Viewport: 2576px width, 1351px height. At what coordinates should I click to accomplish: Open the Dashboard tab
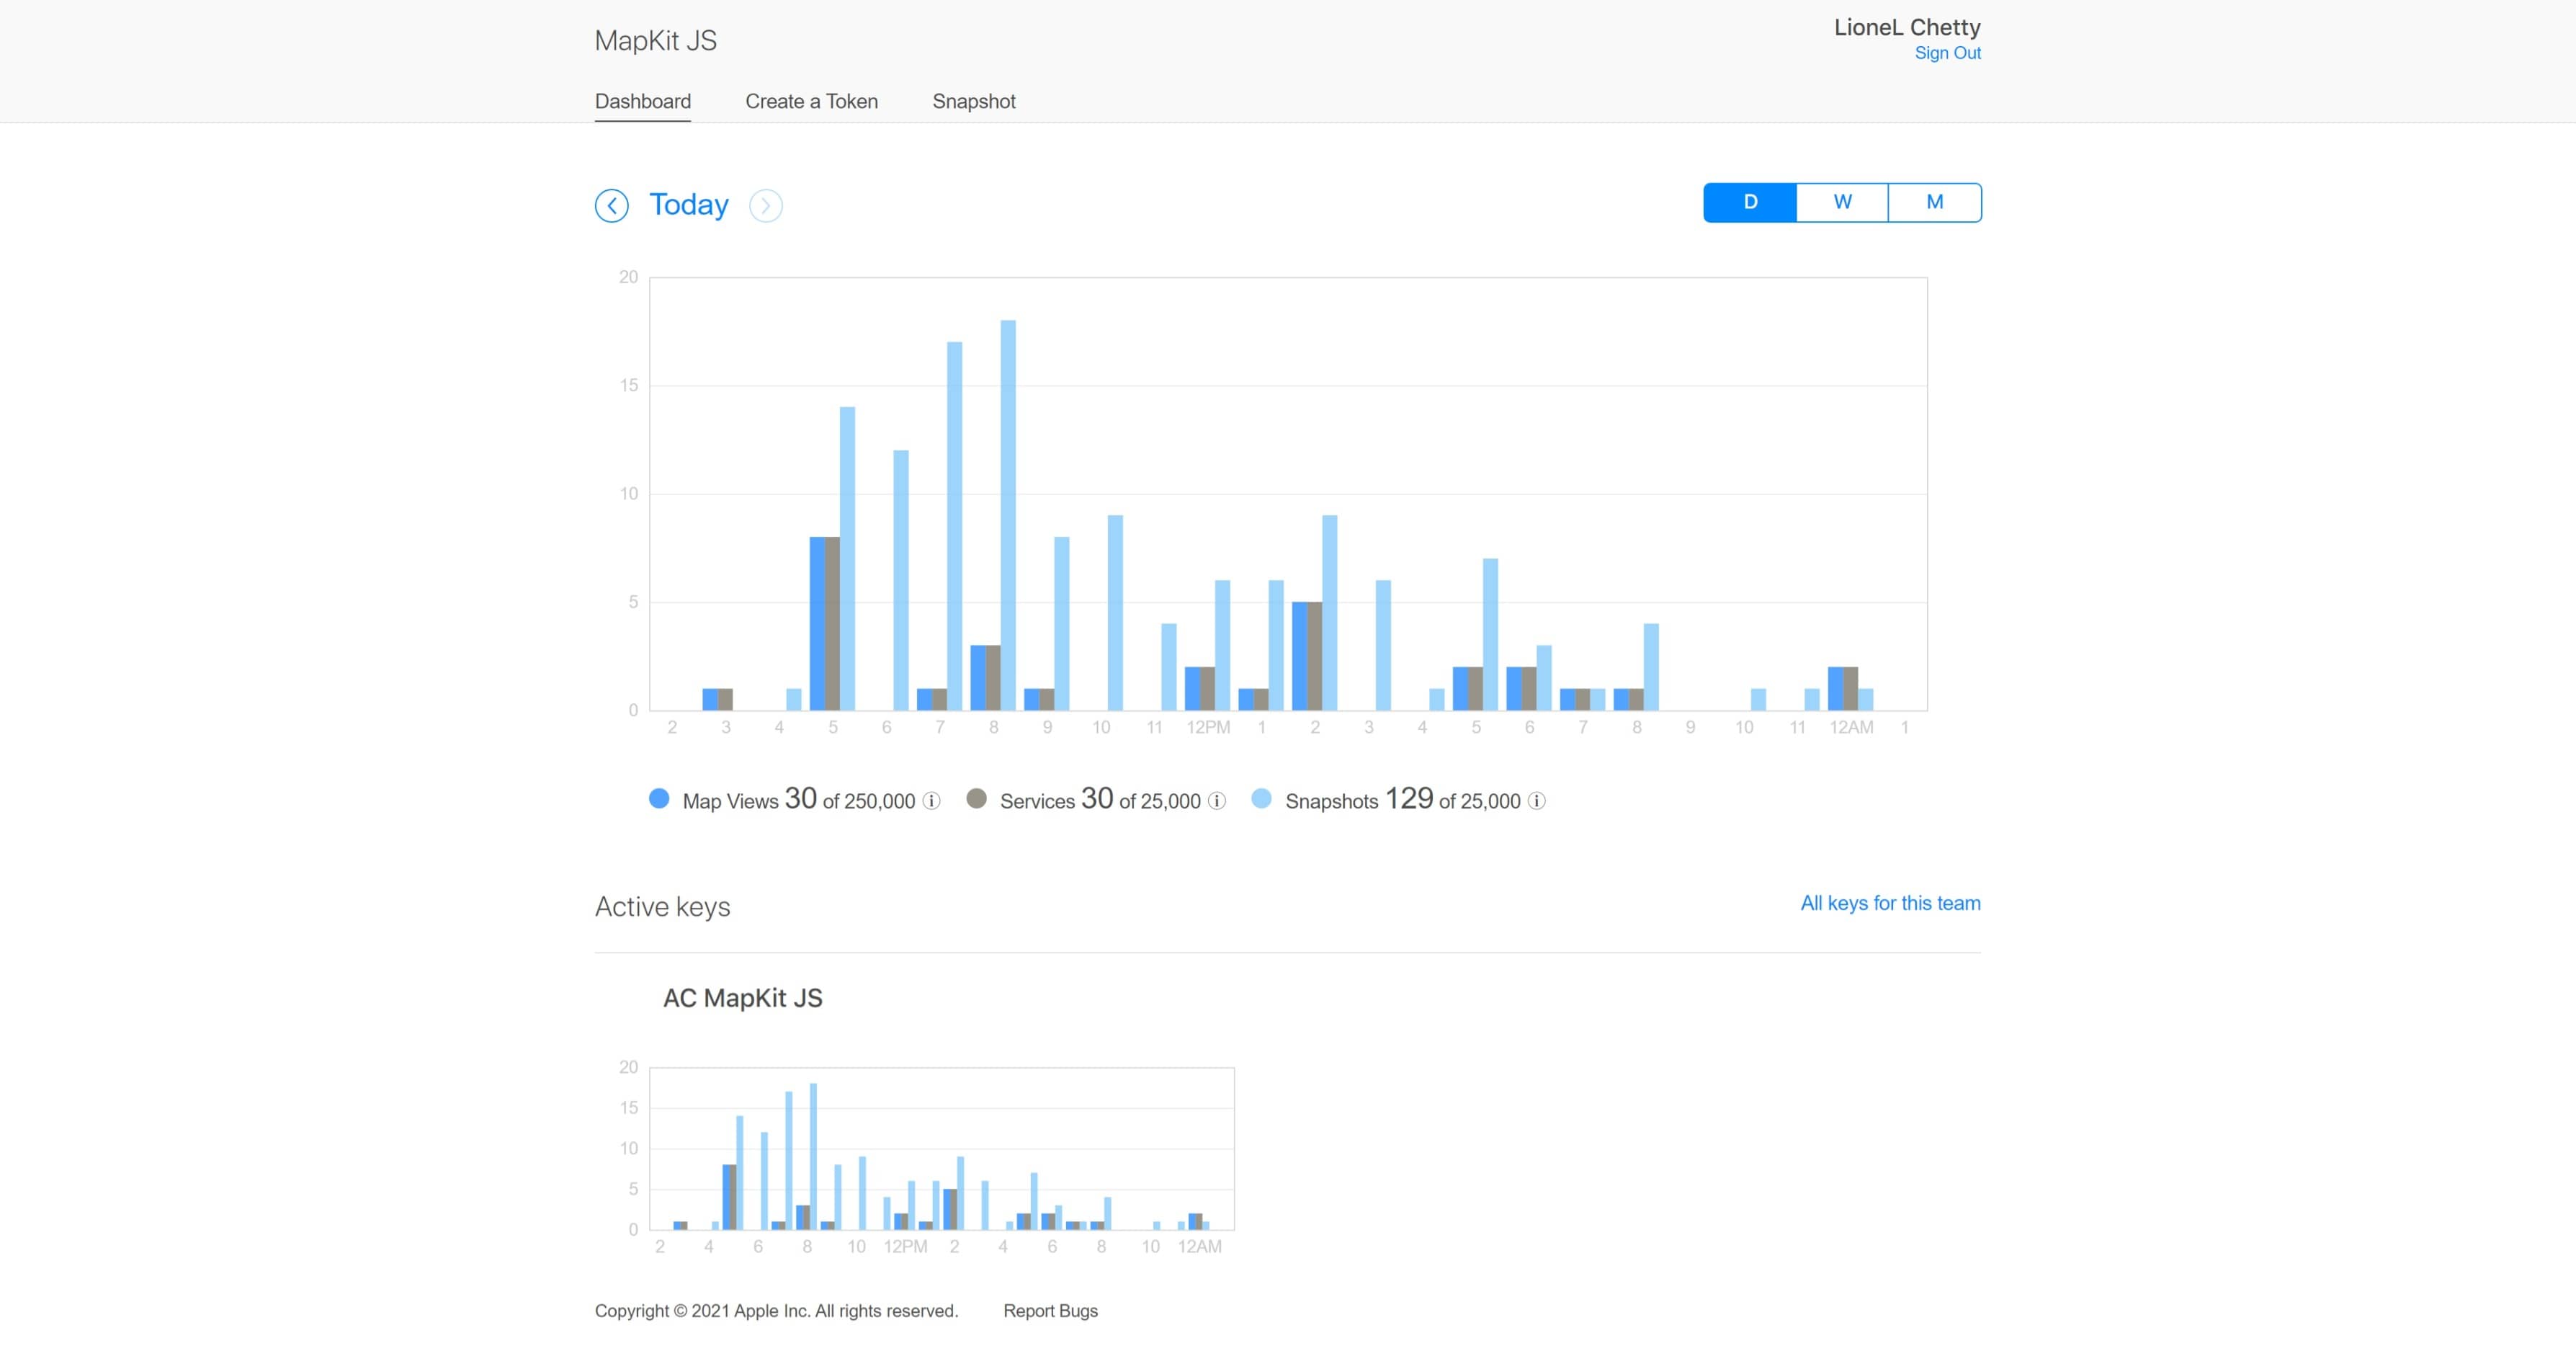point(643,101)
